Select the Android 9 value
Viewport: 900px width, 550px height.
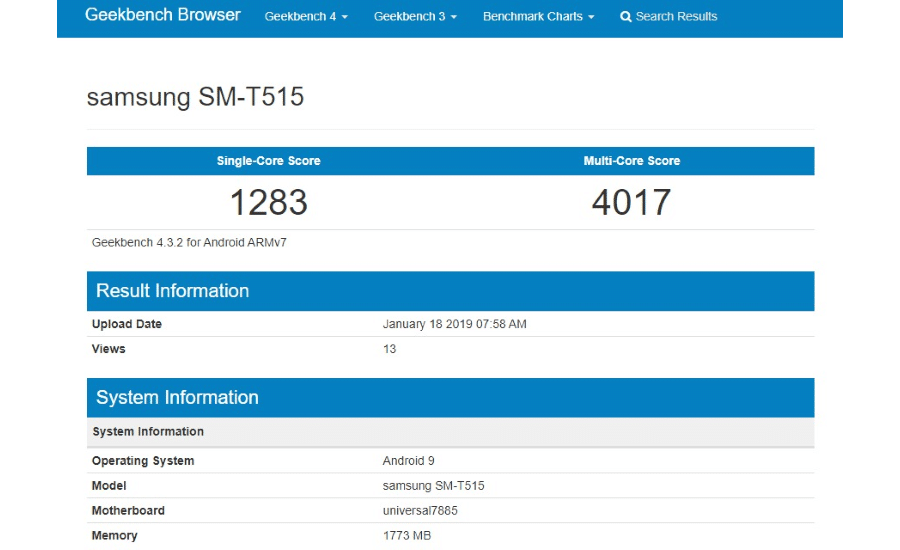pyautogui.click(x=409, y=460)
